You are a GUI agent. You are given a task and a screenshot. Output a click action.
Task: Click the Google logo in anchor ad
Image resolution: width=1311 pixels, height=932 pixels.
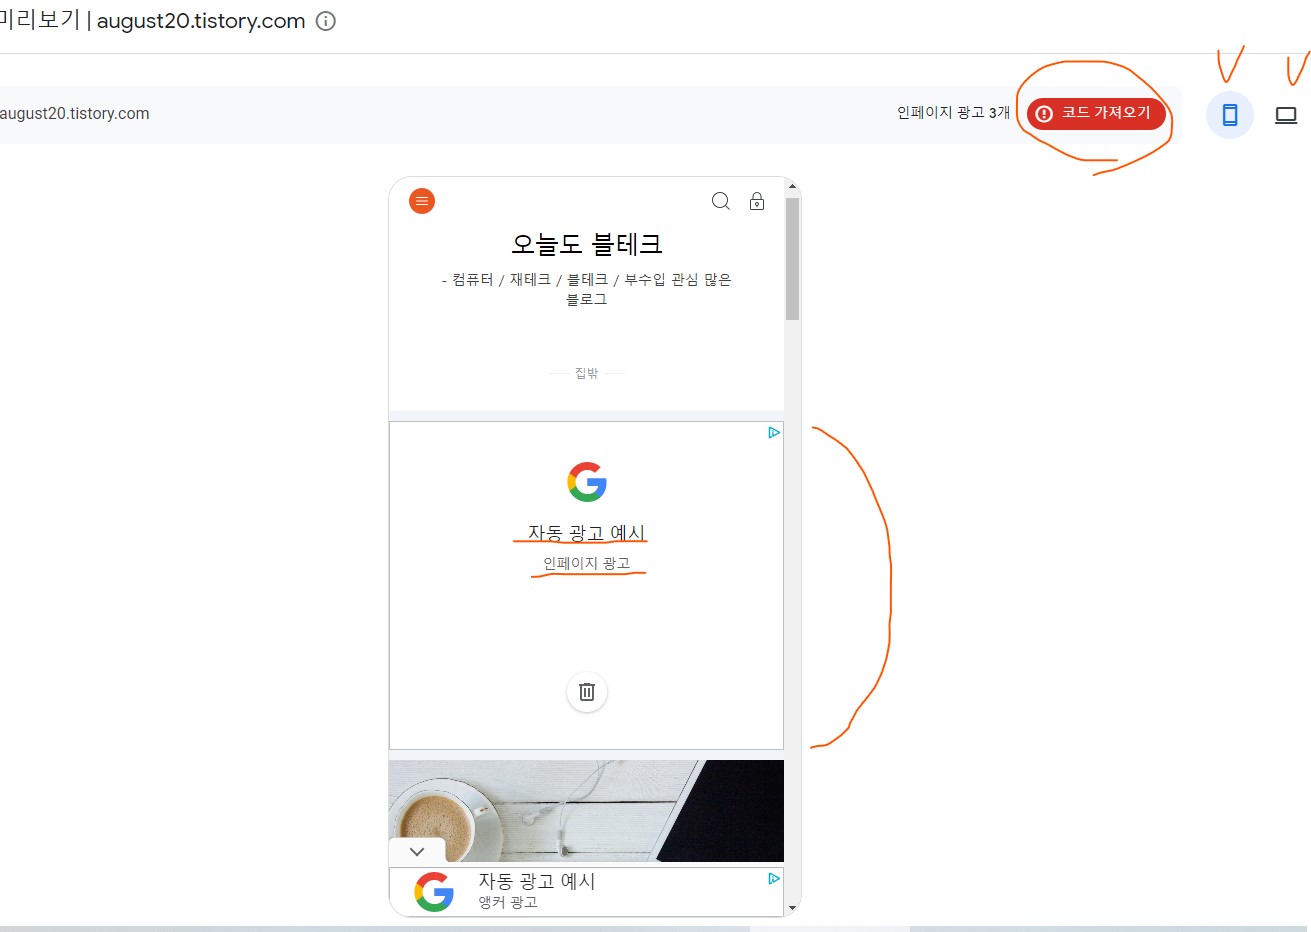coord(434,891)
